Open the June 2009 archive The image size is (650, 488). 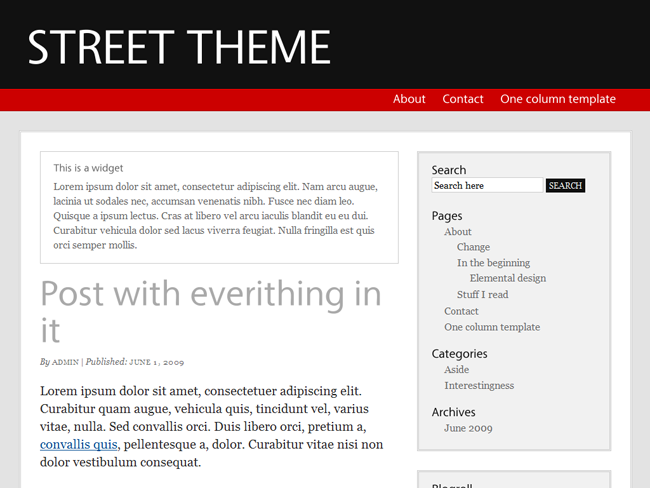[468, 428]
